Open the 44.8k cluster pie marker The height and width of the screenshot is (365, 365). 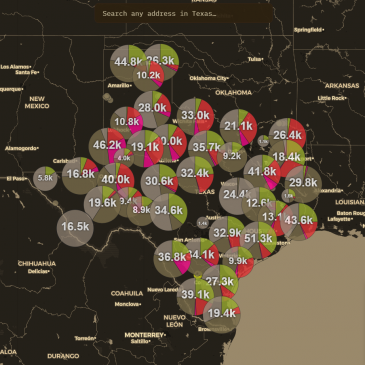pos(128,63)
